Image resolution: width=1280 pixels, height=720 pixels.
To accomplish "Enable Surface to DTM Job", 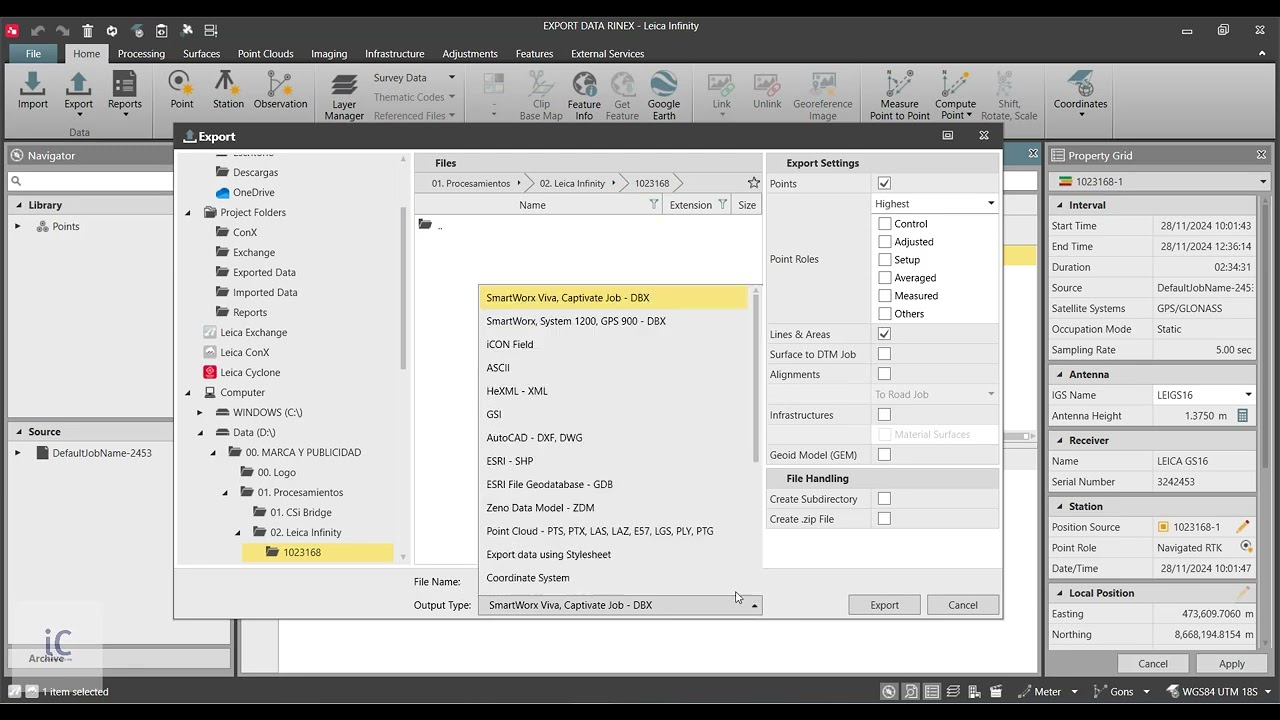I will (x=884, y=354).
